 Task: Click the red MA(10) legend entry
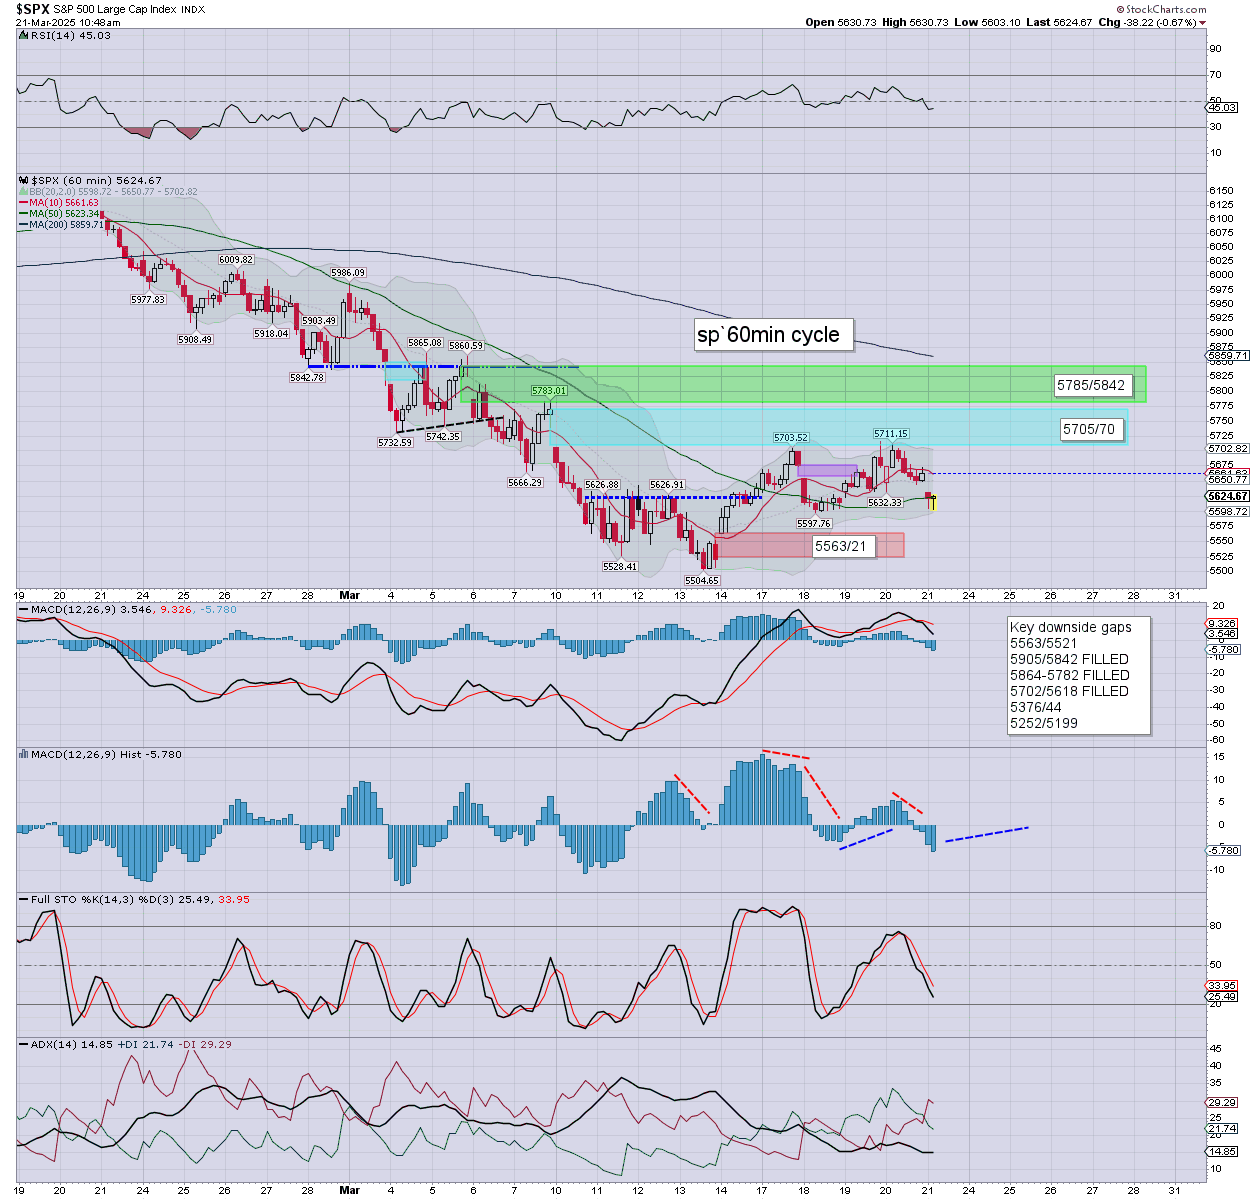point(62,203)
